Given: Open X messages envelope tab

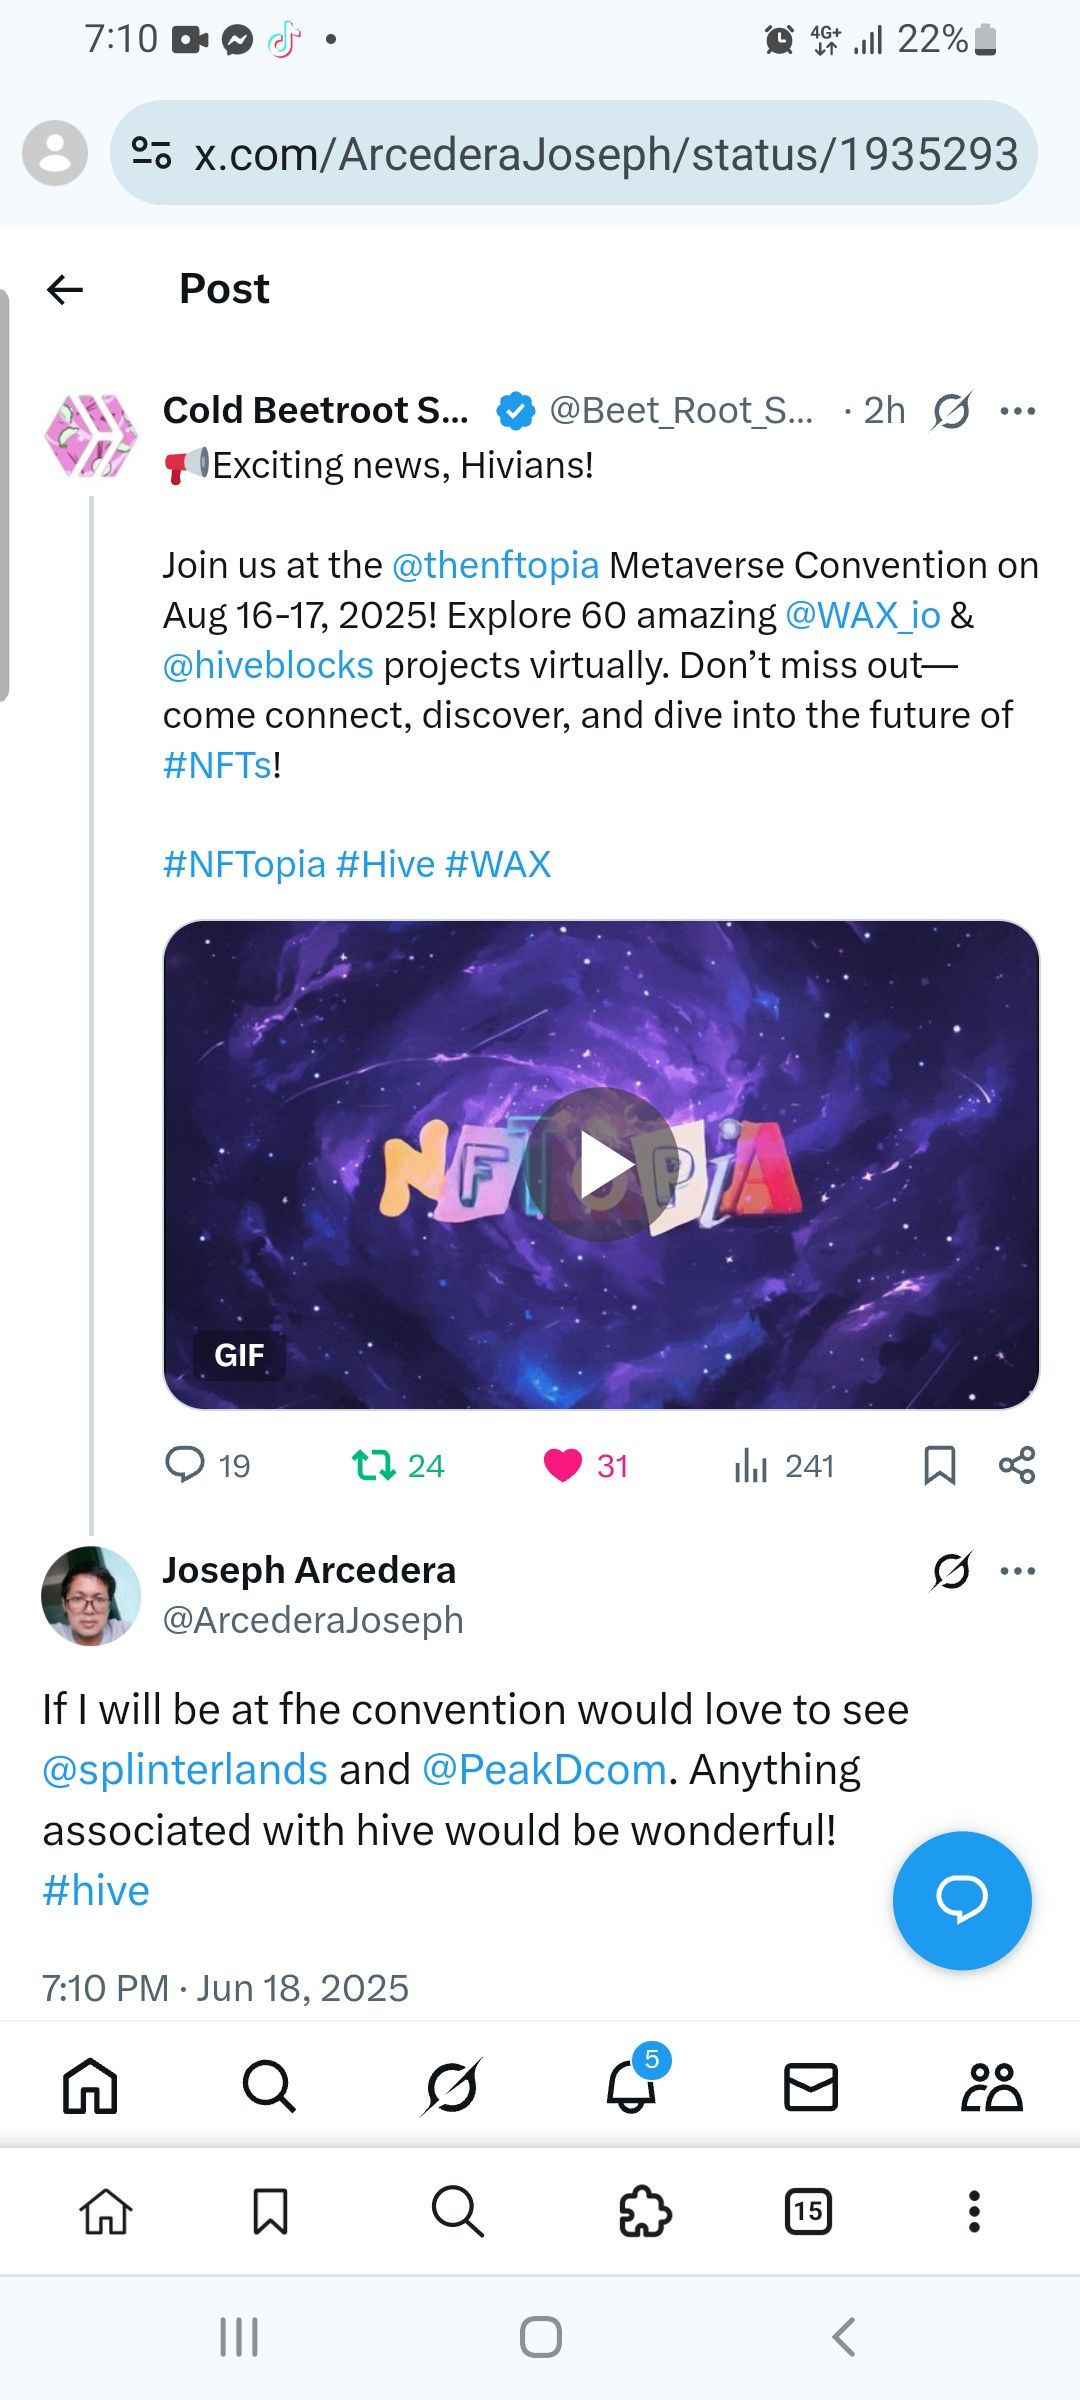Looking at the screenshot, I should click(x=810, y=2087).
